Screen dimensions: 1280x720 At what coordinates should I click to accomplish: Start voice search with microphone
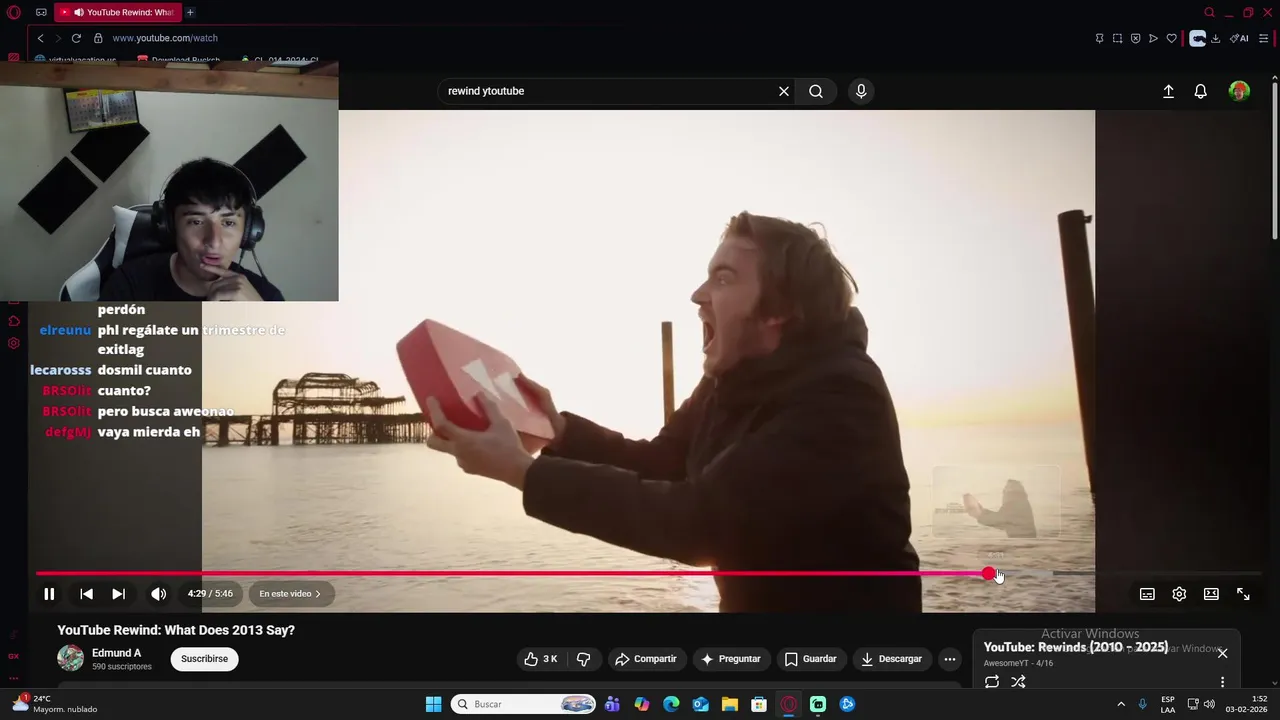click(861, 91)
